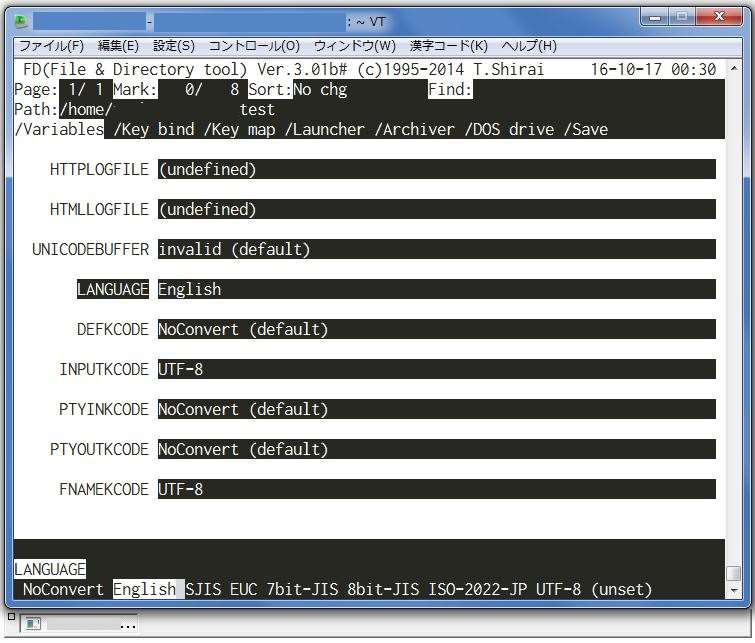755x643 pixels.
Task: Click the scrollbar up arrow
Action: [734, 69]
